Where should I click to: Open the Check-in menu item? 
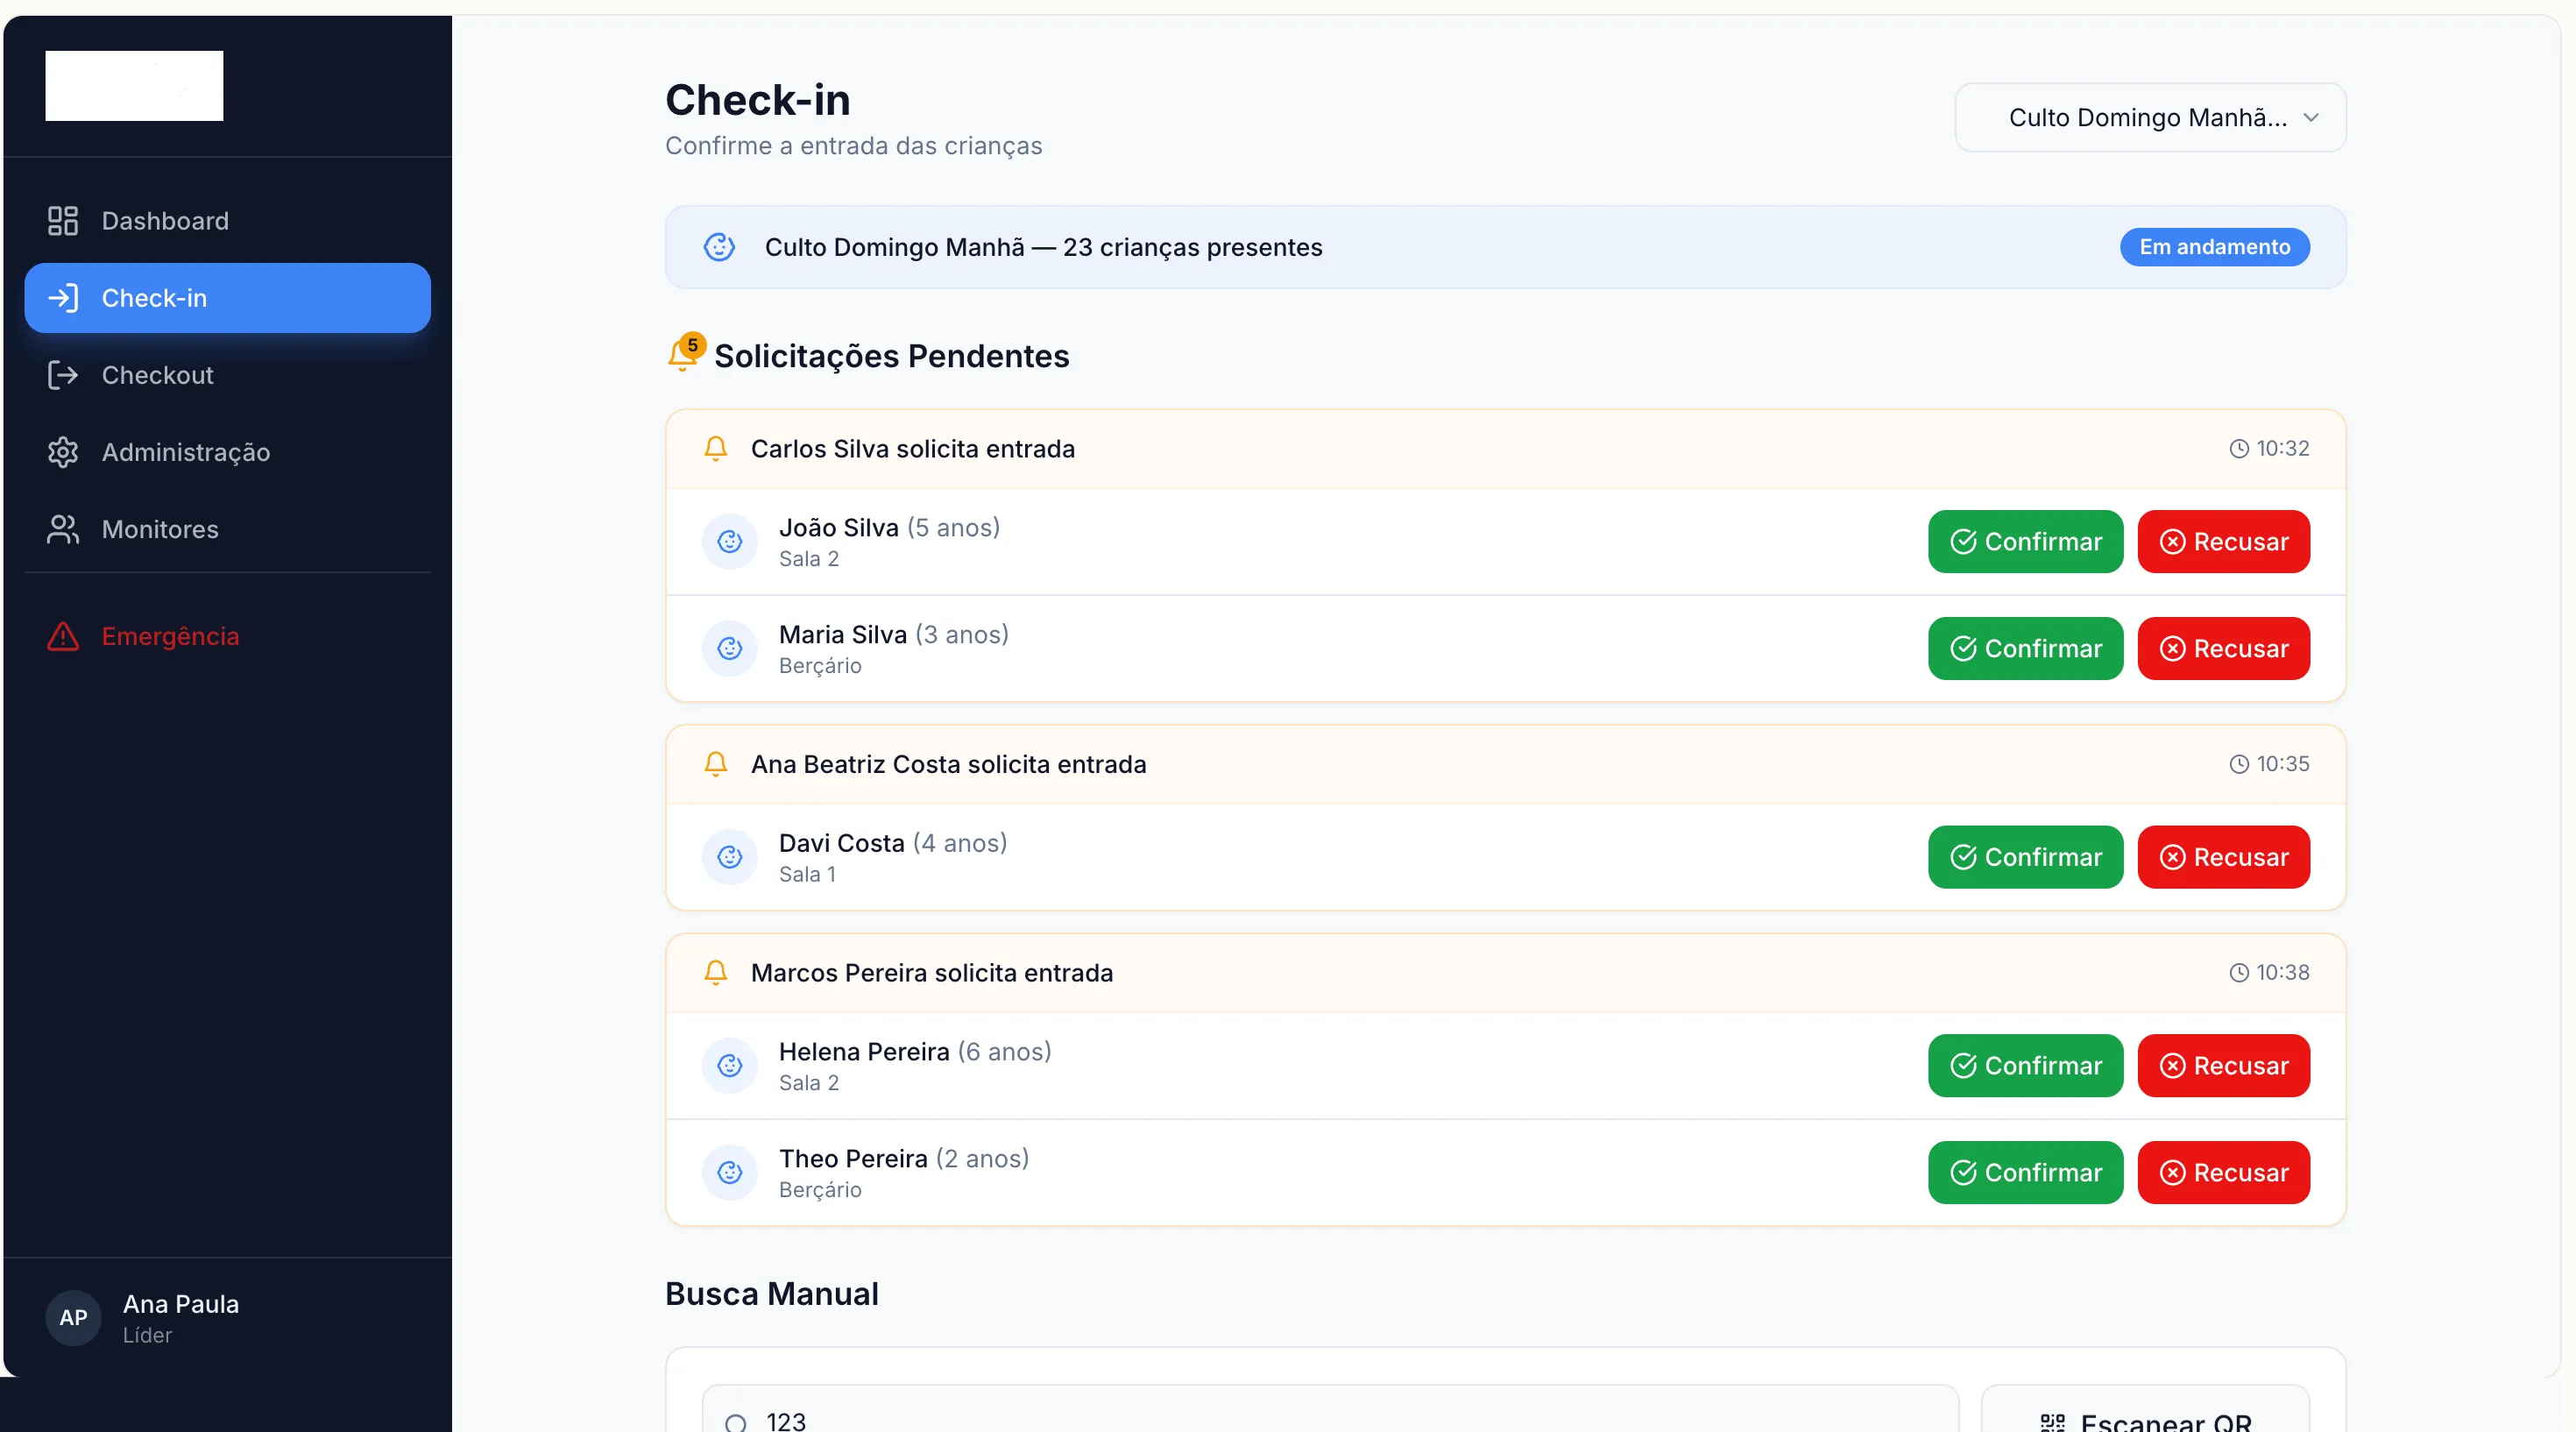click(228, 298)
